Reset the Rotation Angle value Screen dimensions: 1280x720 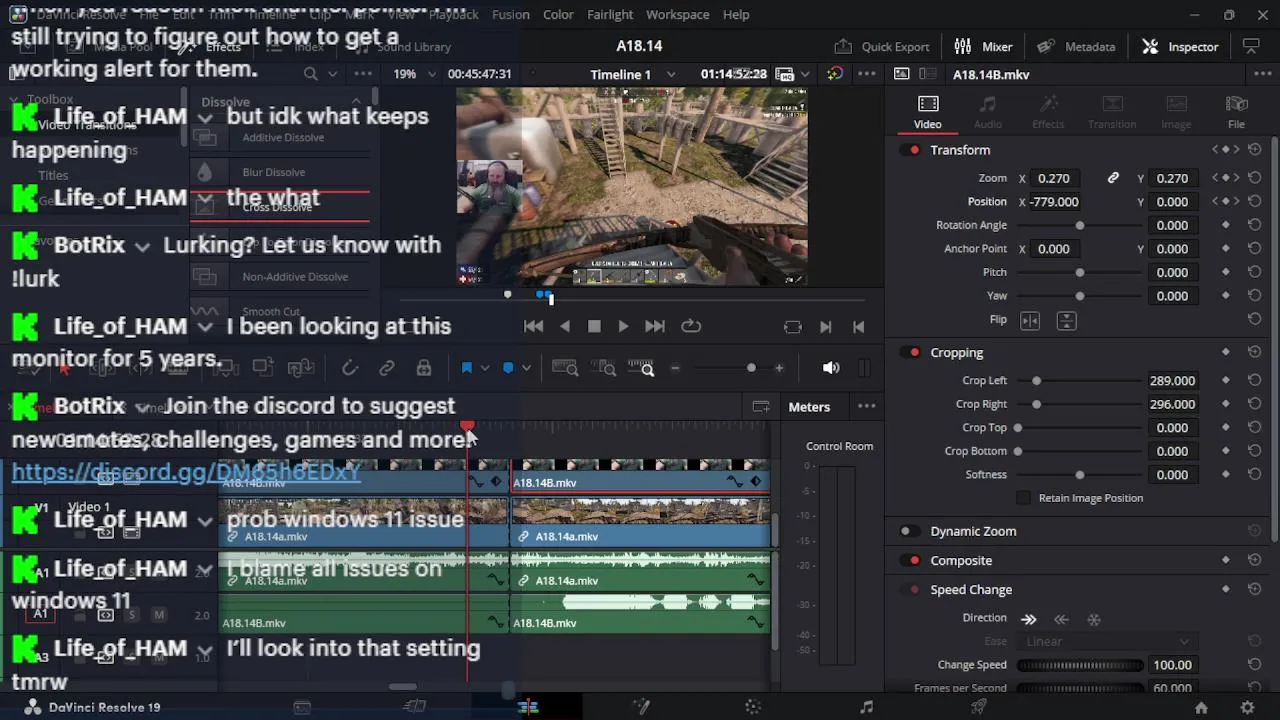pyautogui.click(x=1254, y=225)
